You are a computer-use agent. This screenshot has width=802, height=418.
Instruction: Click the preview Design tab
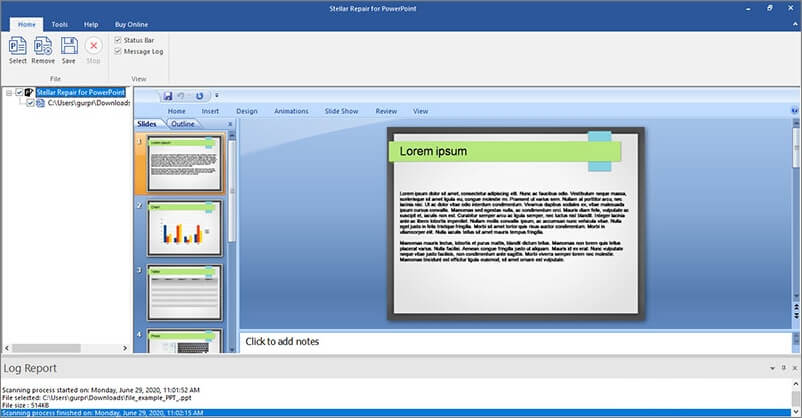(x=247, y=111)
